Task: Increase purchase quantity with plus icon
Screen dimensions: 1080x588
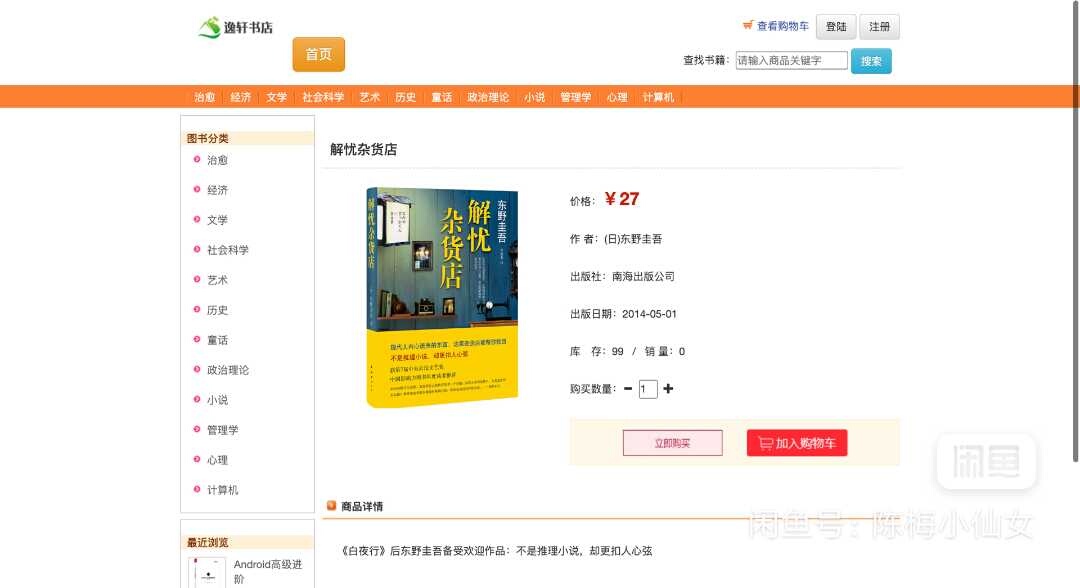Action: (x=668, y=389)
